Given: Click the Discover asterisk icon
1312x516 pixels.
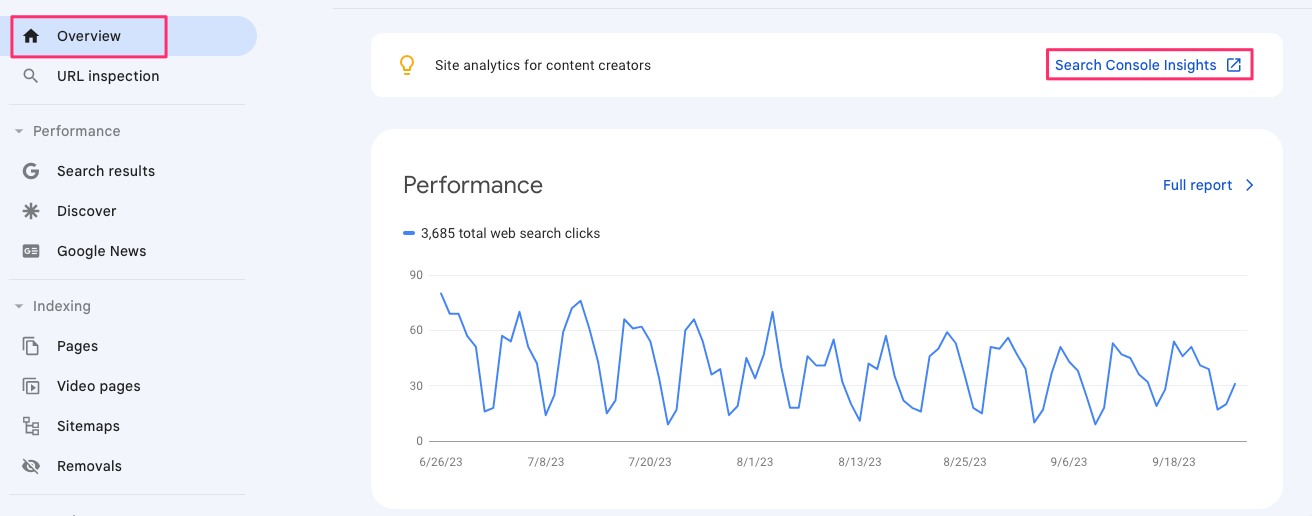Looking at the screenshot, I should pyautogui.click(x=31, y=211).
